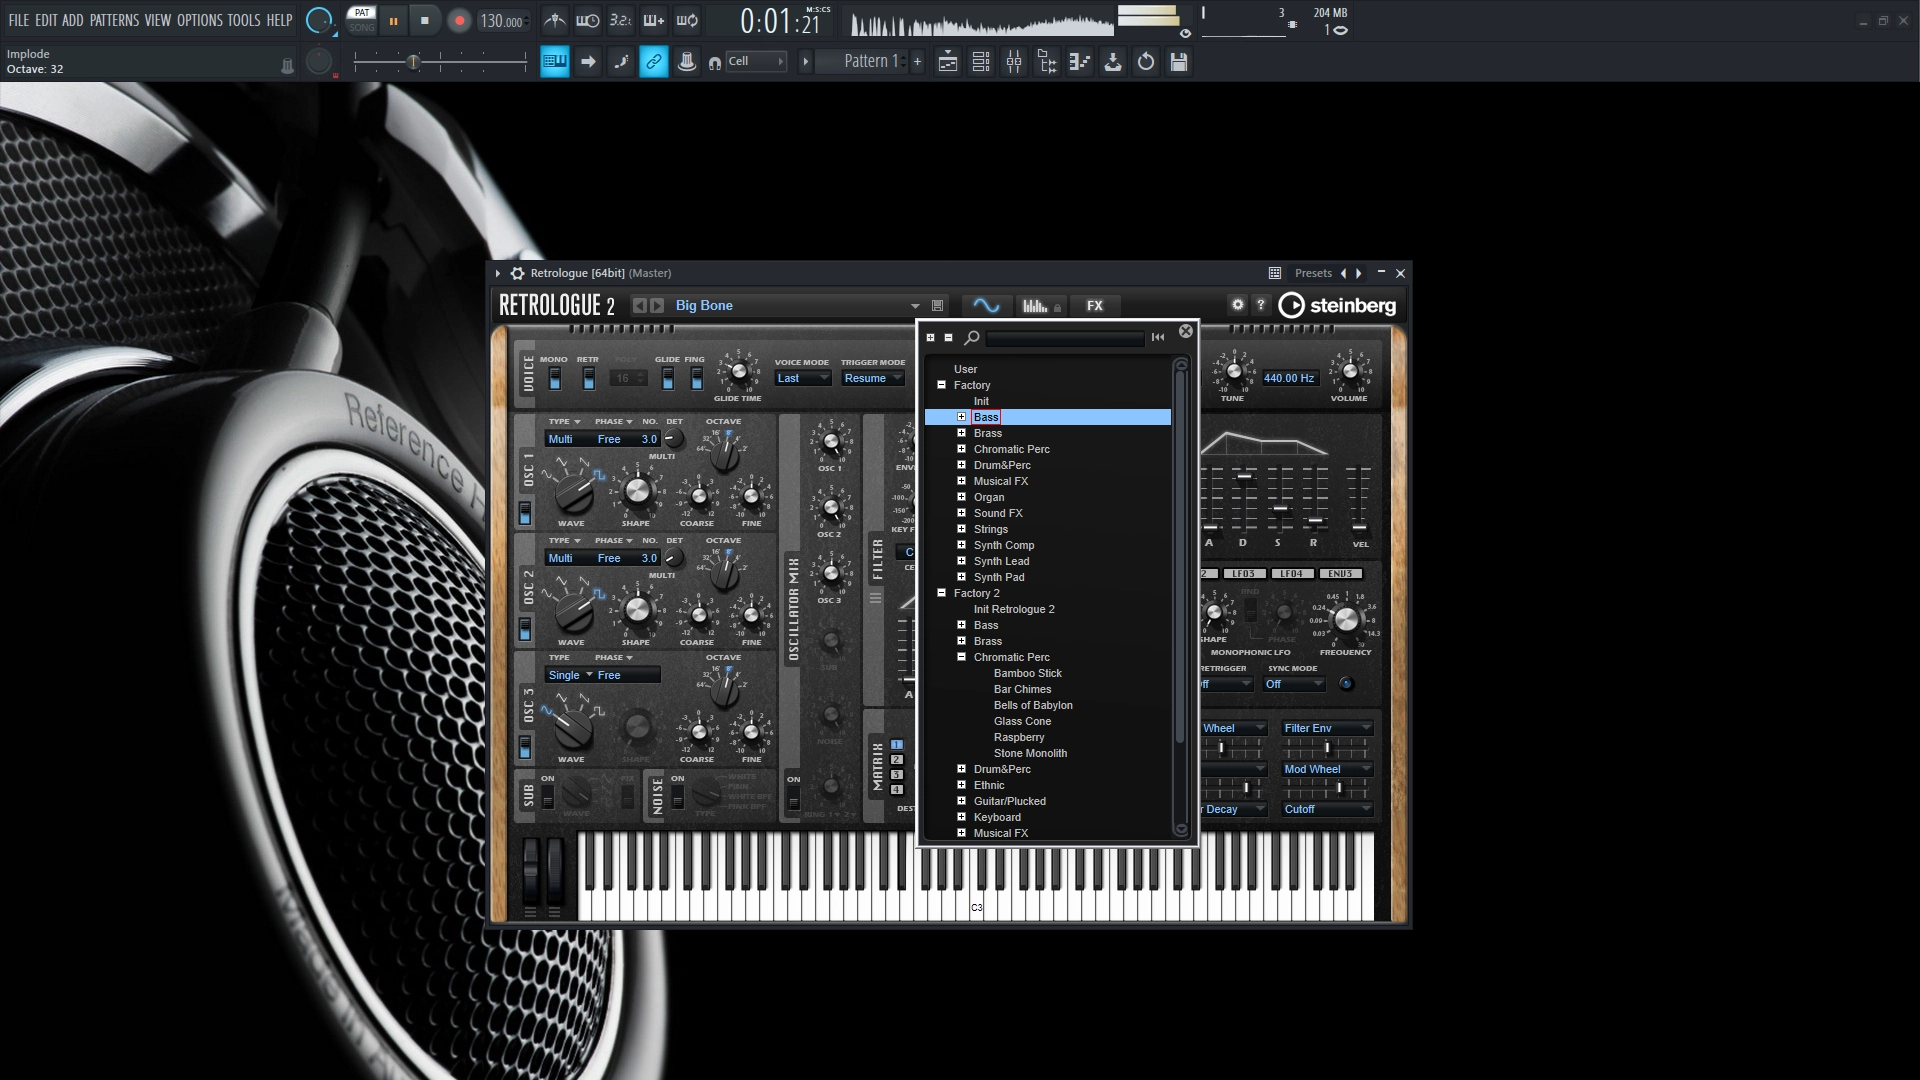Open the Cell snap dropdown

tap(754, 61)
